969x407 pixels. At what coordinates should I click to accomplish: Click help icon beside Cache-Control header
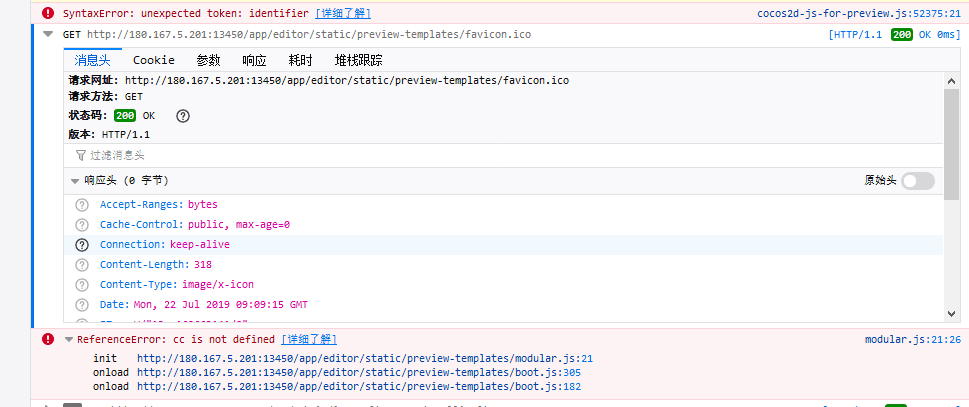(82, 225)
